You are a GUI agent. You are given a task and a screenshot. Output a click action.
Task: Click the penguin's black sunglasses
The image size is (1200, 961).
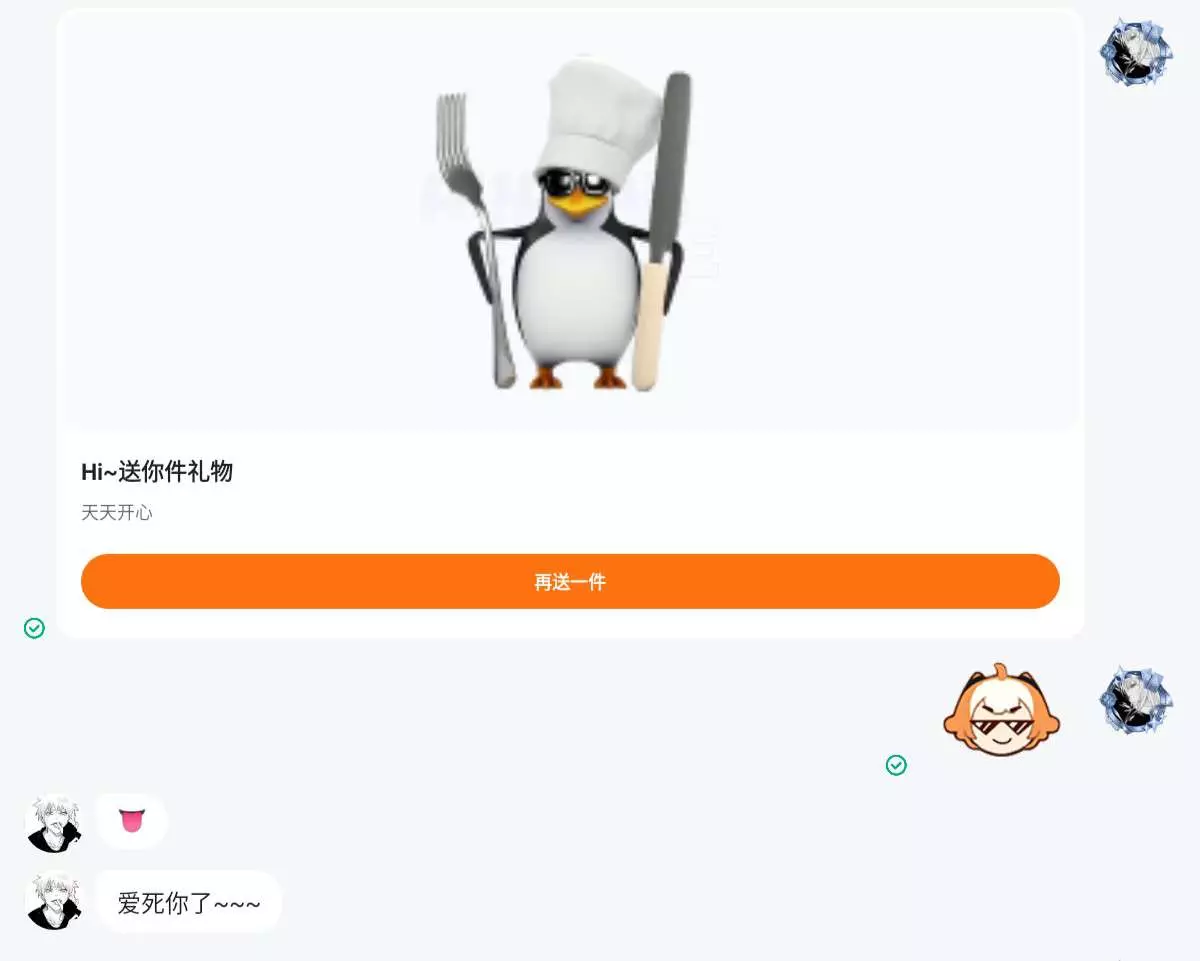pos(574,183)
